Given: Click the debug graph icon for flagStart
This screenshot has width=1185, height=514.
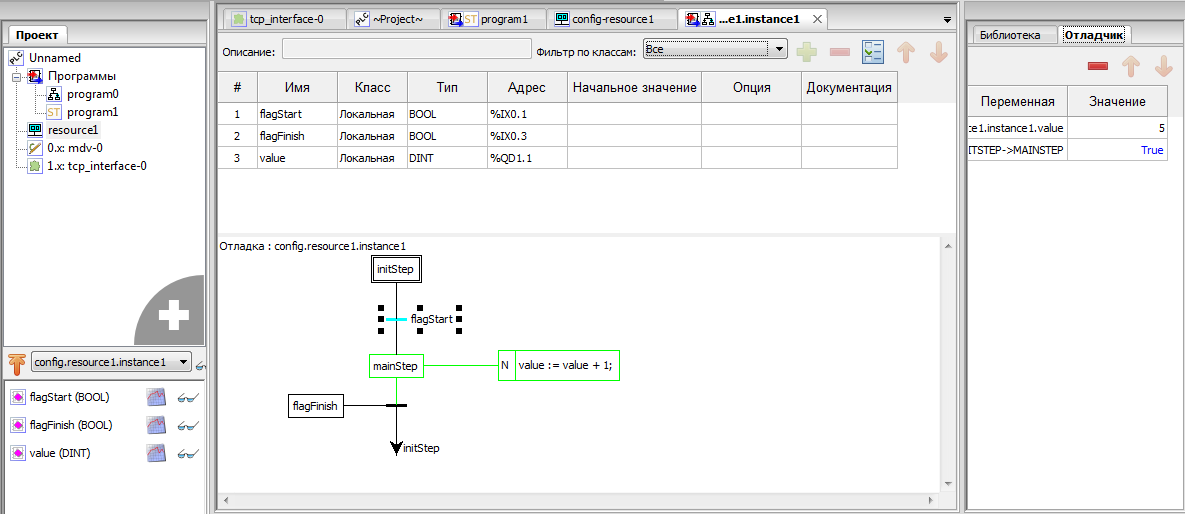Looking at the screenshot, I should tap(155, 397).
